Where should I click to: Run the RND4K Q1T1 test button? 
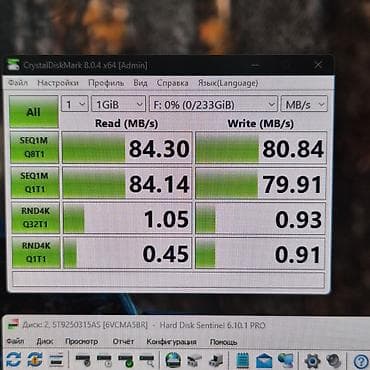pos(36,253)
